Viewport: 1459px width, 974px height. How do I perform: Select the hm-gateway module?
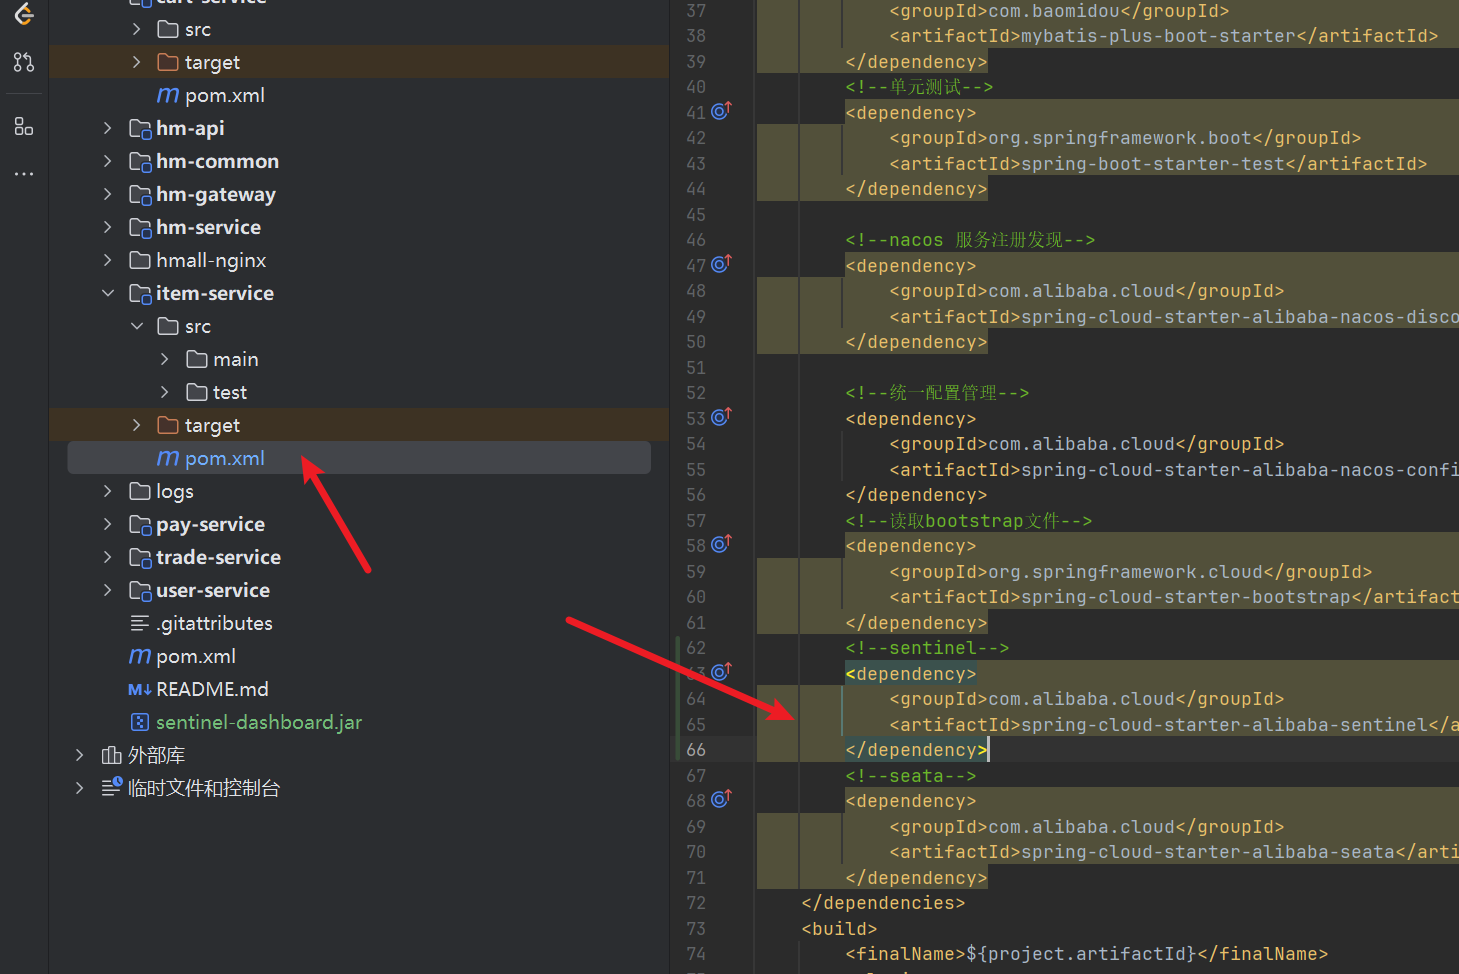coord(215,194)
